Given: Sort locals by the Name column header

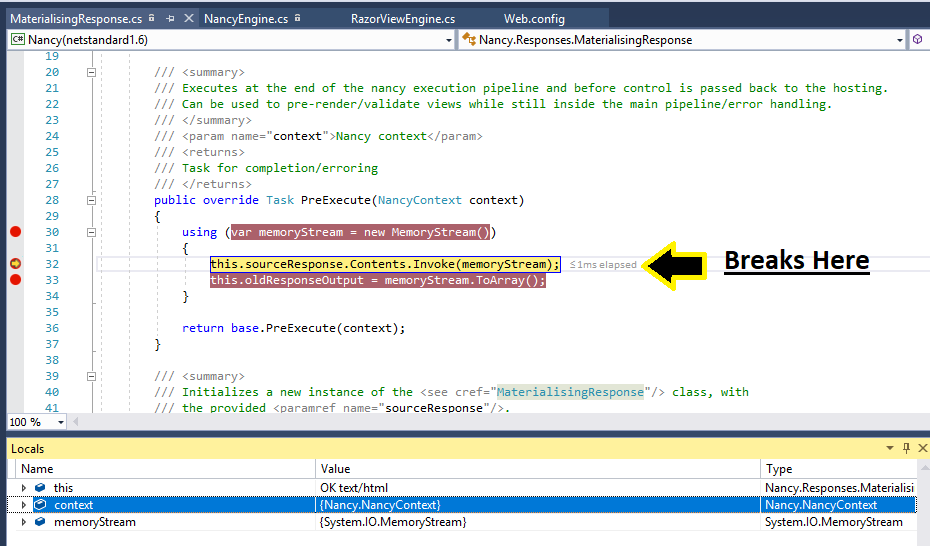Looking at the screenshot, I should (165, 469).
